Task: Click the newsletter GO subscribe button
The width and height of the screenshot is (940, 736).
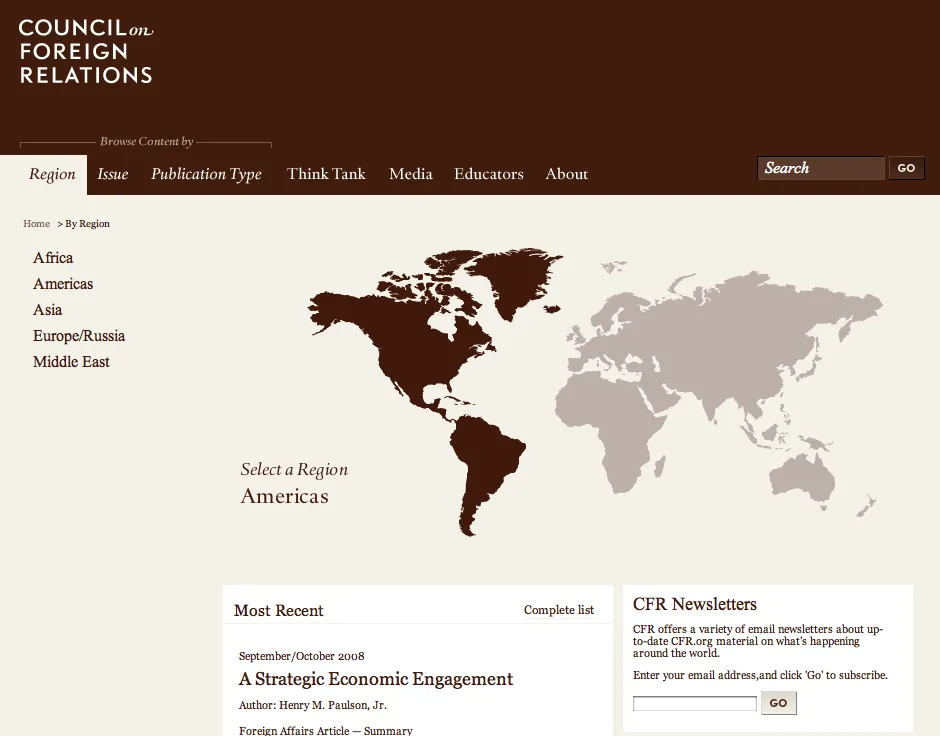Action: 779,703
